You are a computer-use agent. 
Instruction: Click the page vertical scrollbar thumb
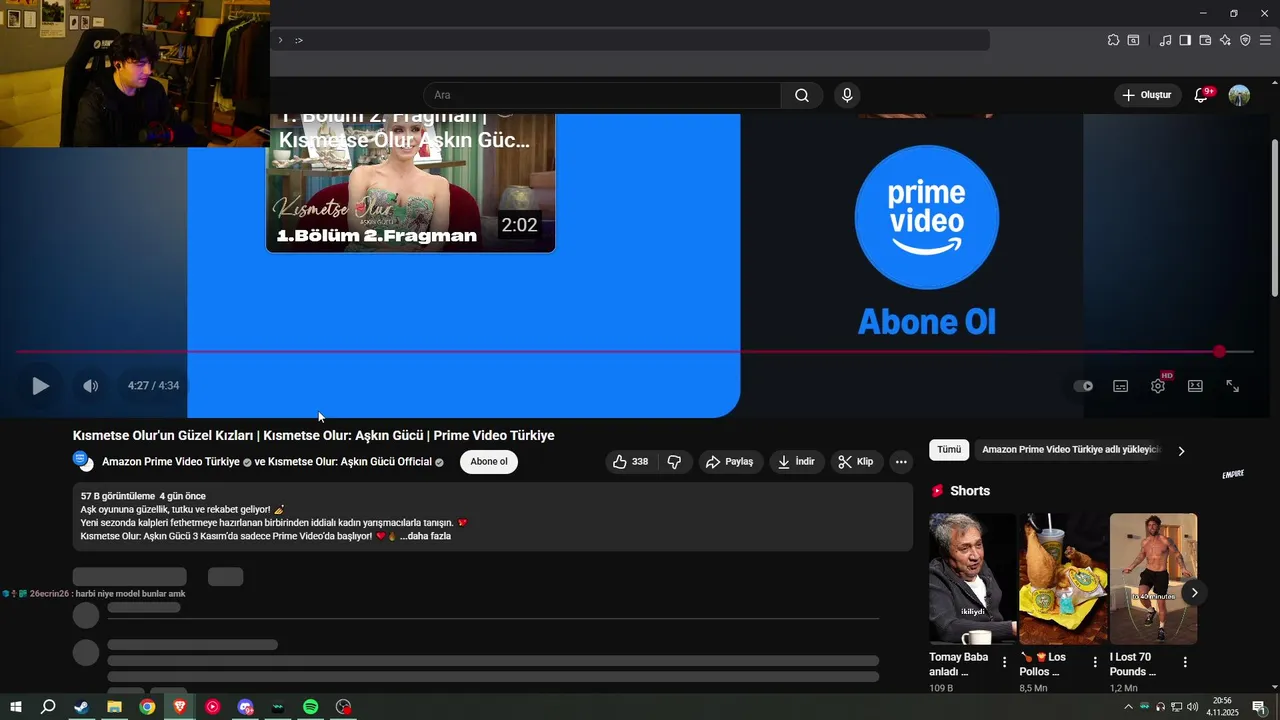tap(1274, 216)
